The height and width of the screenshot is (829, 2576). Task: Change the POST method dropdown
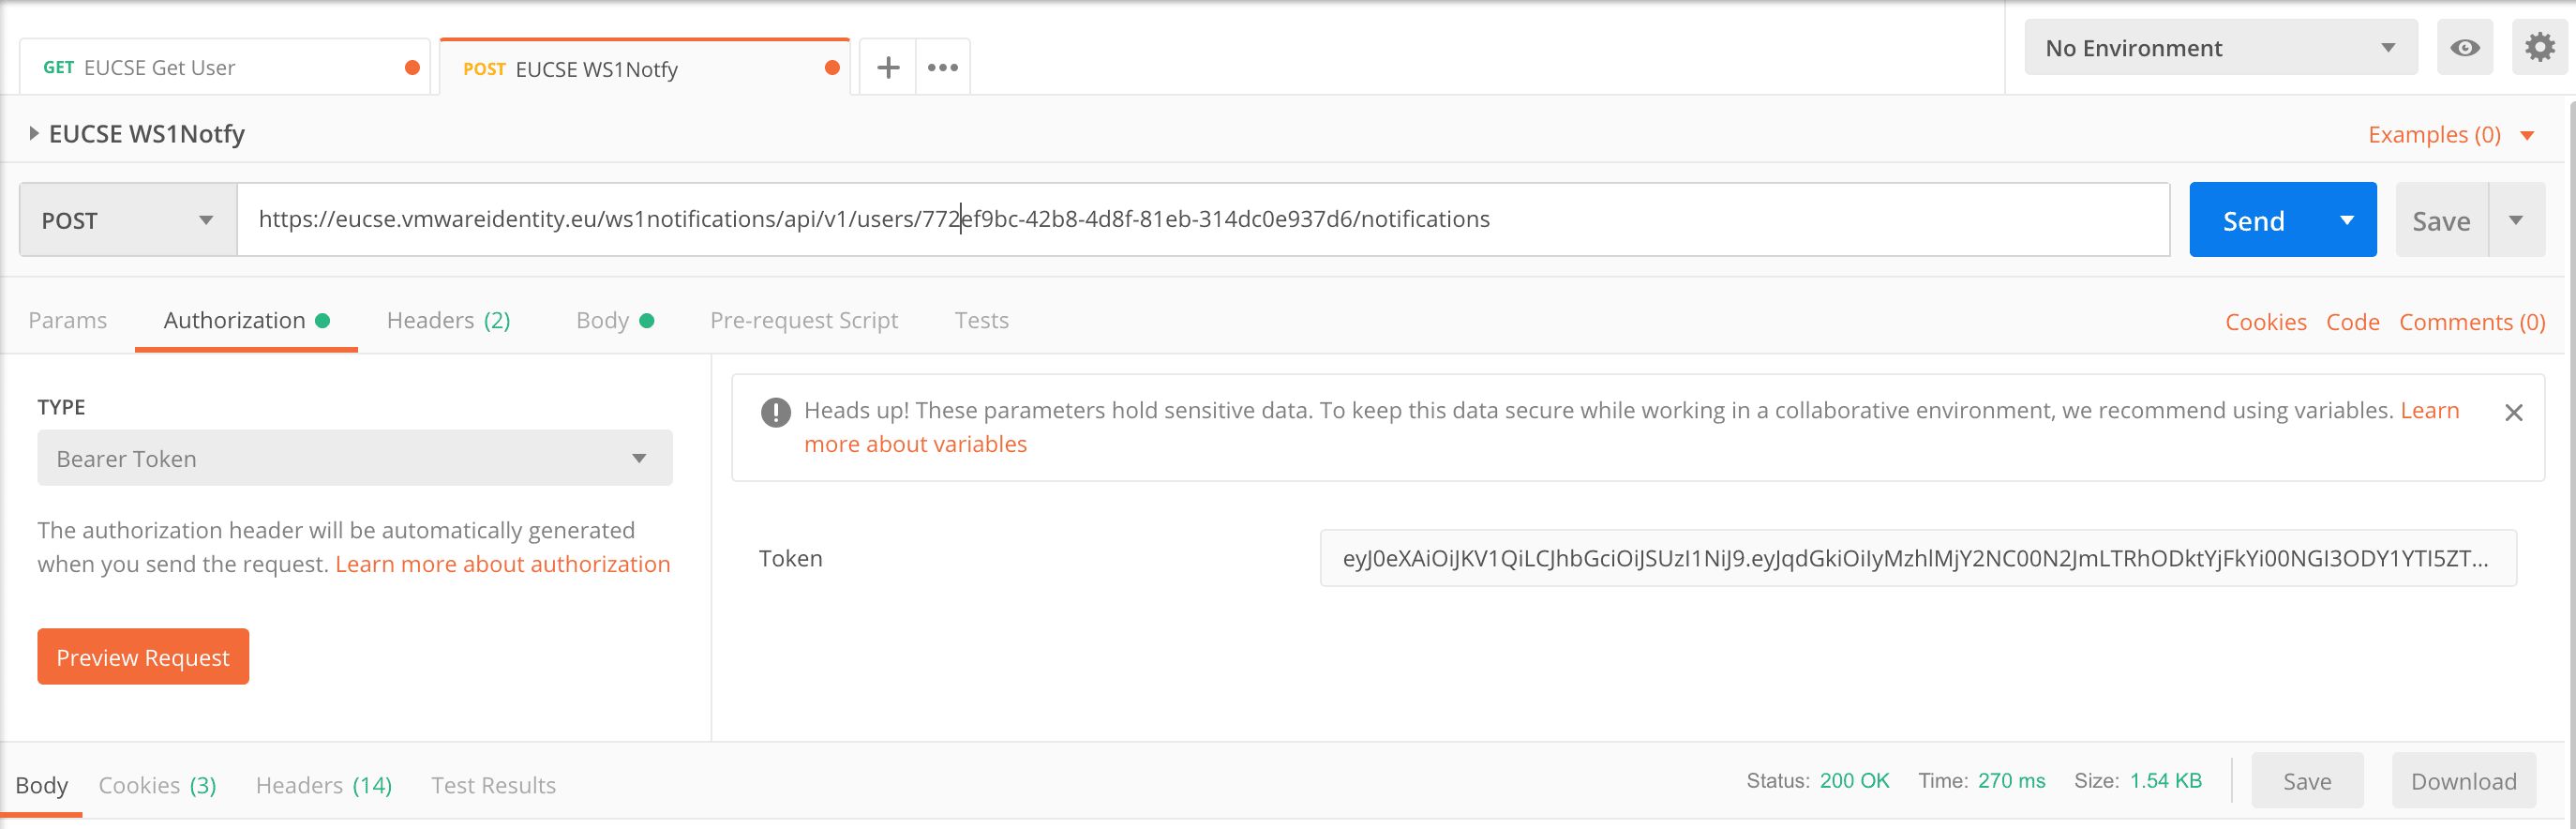(128, 220)
